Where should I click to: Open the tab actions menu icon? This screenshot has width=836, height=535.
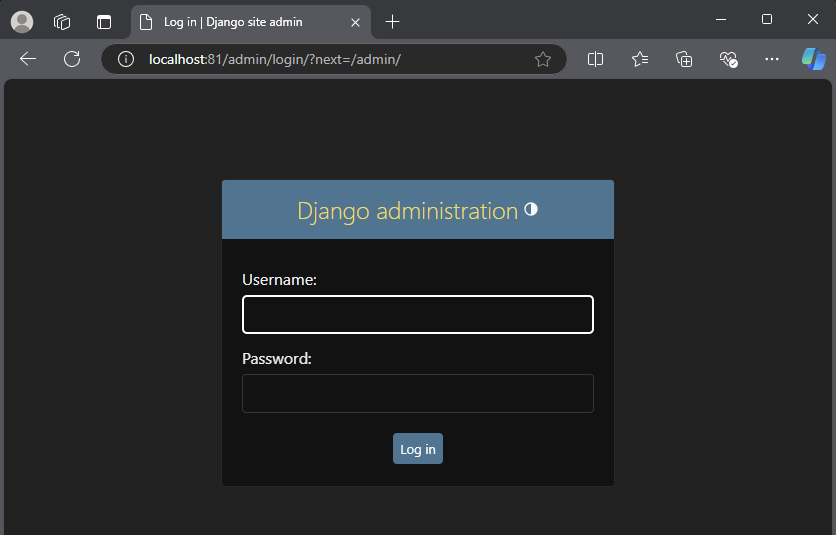tap(103, 22)
